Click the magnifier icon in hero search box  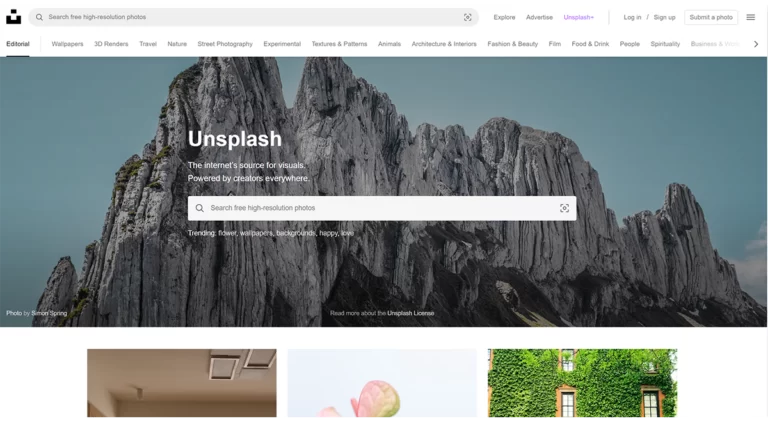click(x=200, y=208)
